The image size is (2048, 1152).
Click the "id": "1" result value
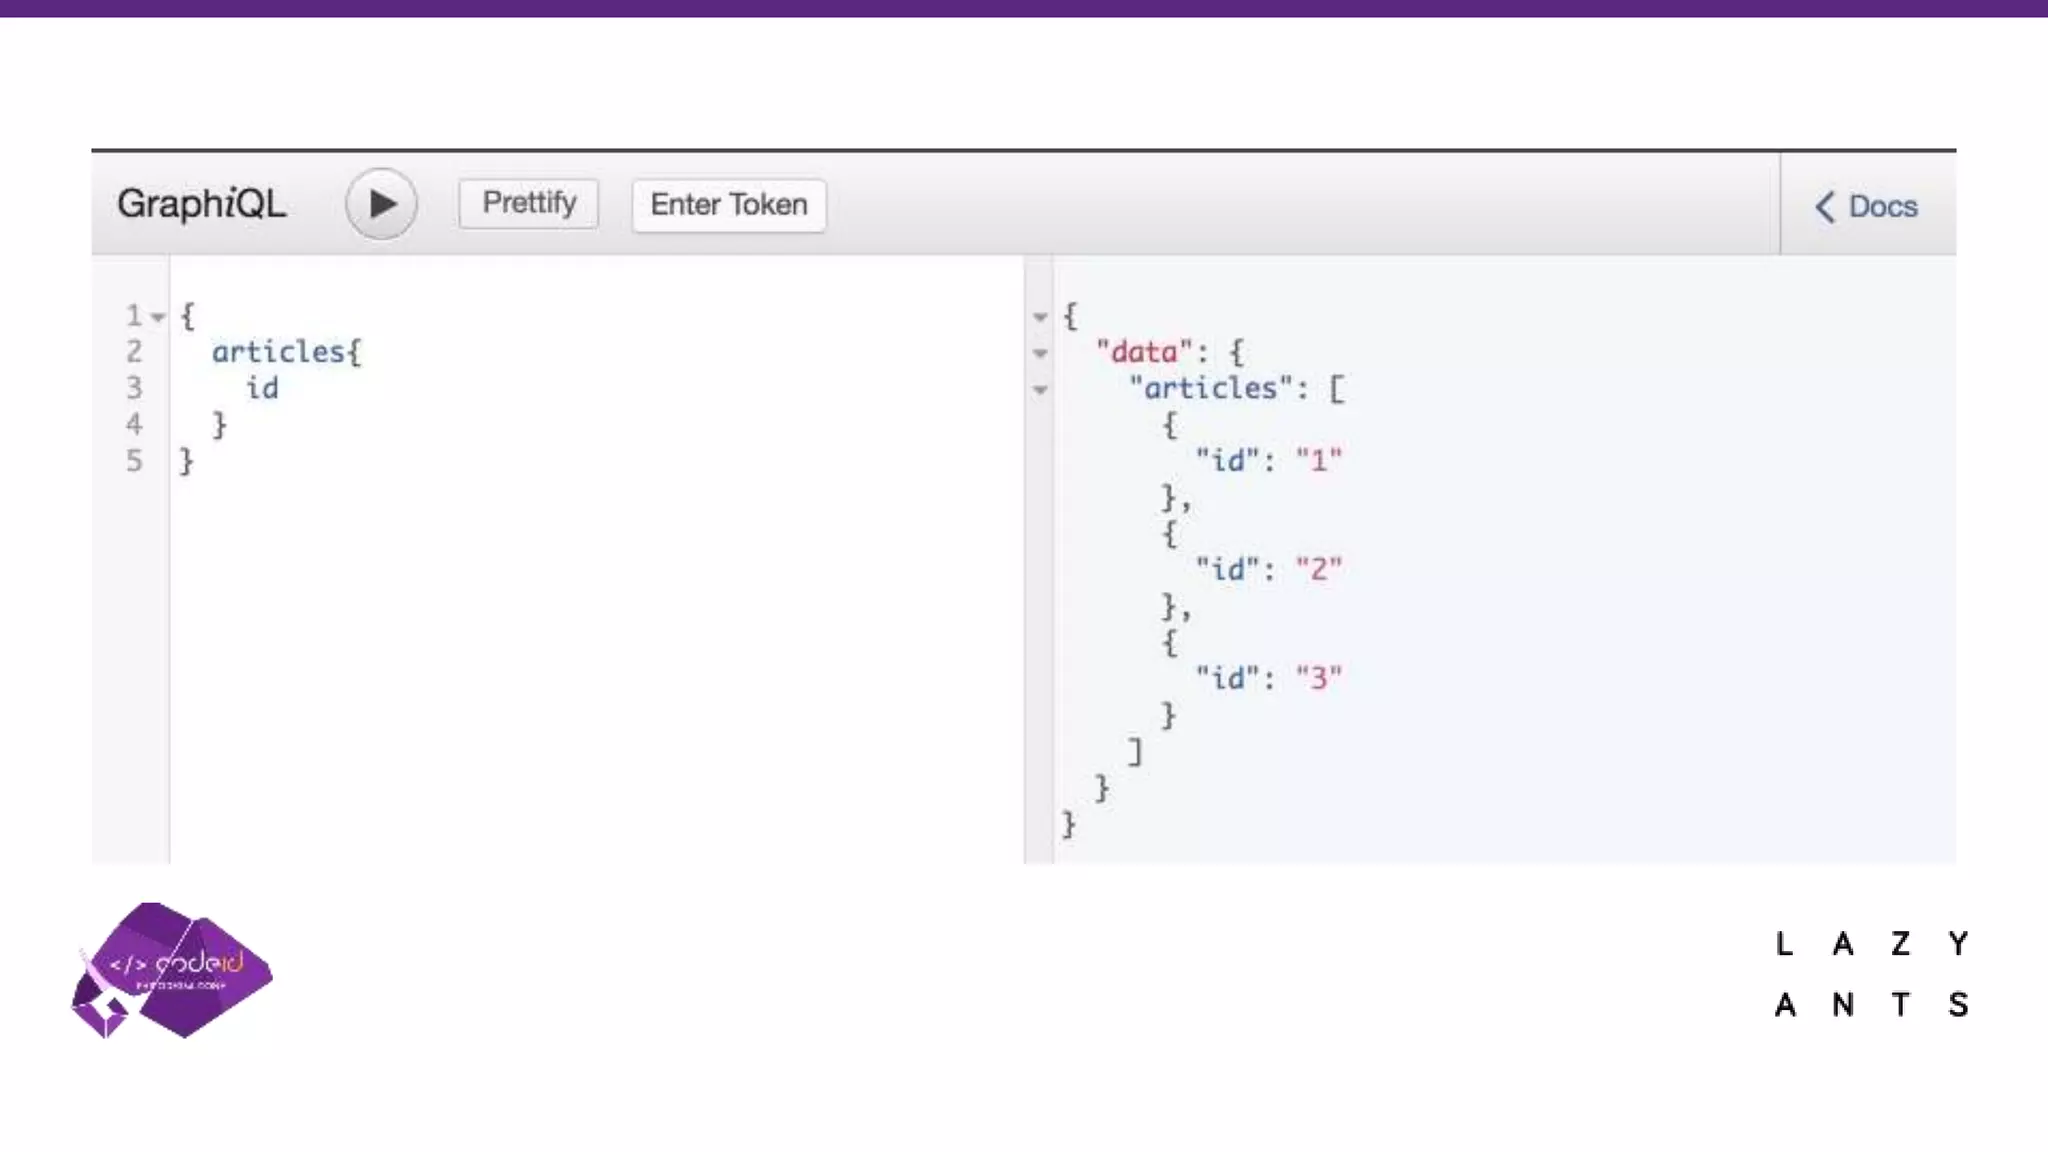pyautogui.click(x=1318, y=461)
